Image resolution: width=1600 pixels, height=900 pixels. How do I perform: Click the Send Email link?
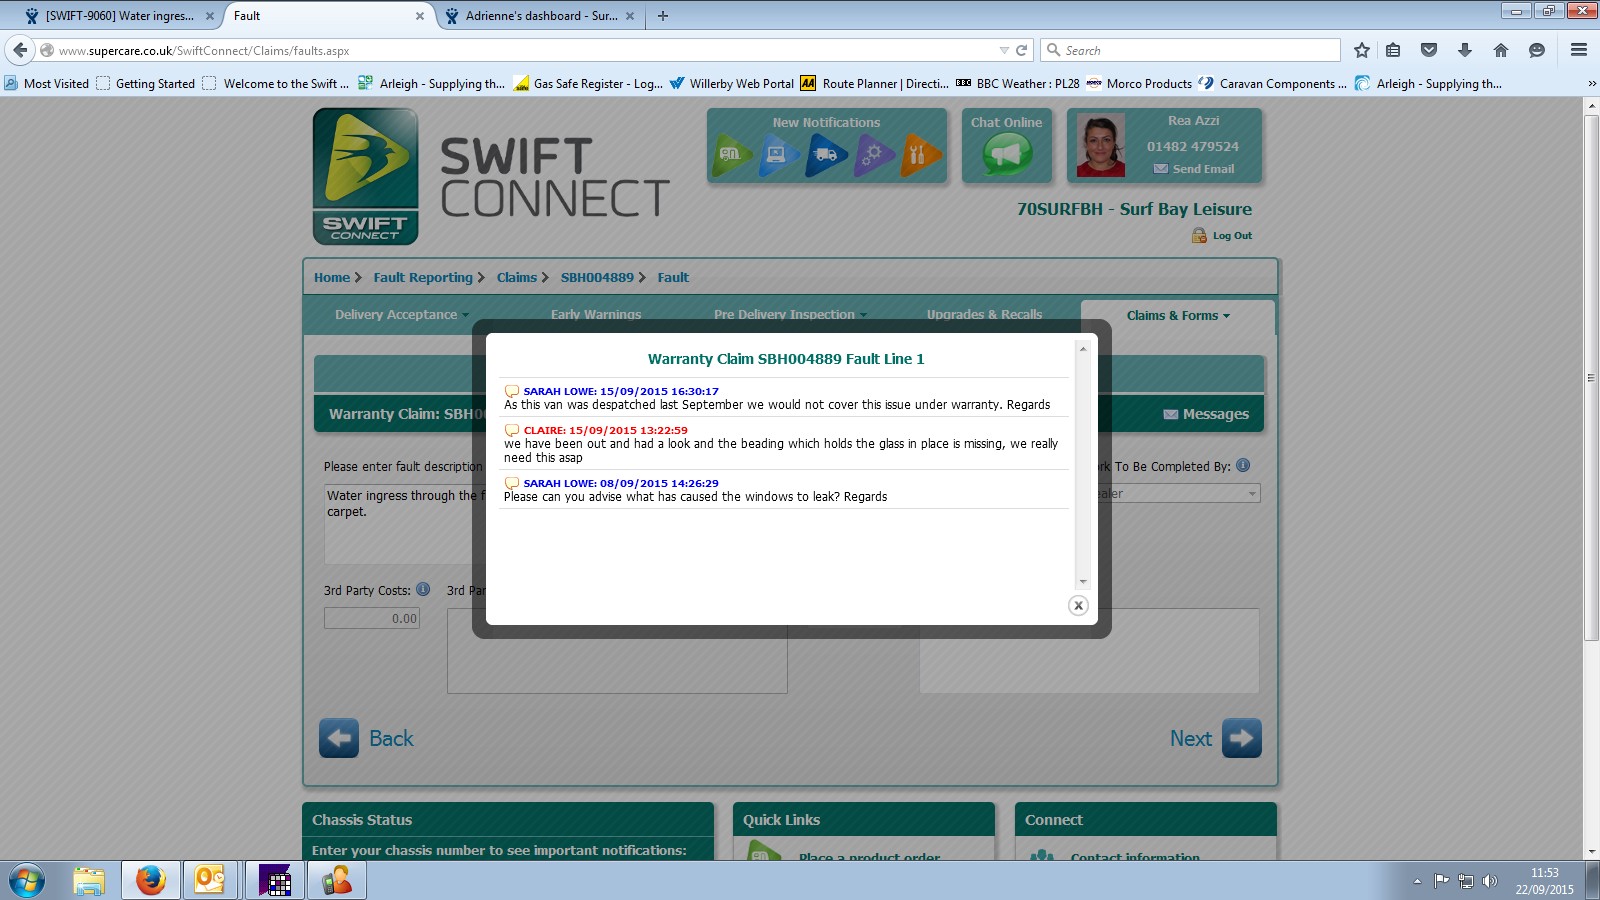click(1194, 169)
